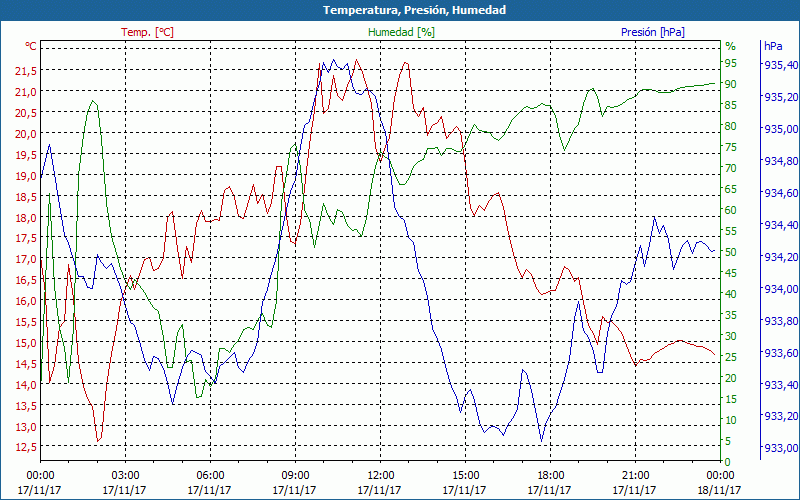Click the 18,5 temperature axis value
Screen dimensions: 800x500
click(x=26, y=196)
